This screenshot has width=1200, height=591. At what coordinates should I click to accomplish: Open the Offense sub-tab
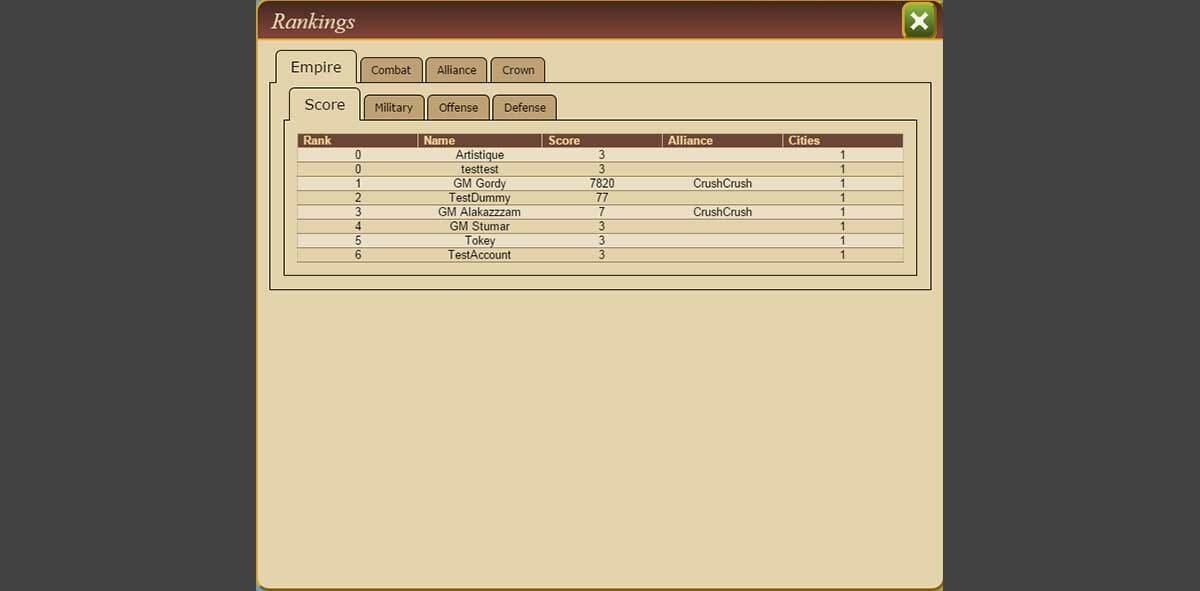coord(458,108)
